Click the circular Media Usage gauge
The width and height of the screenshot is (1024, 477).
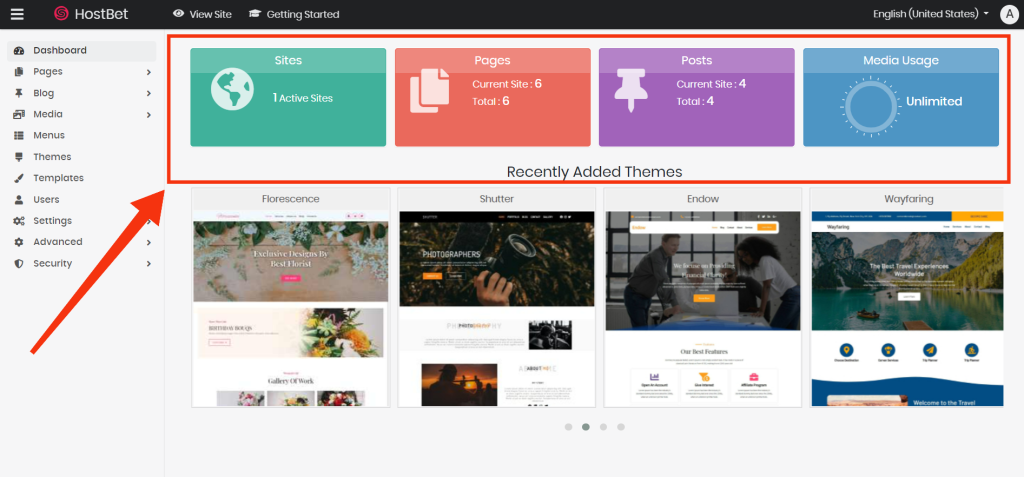pos(871,107)
